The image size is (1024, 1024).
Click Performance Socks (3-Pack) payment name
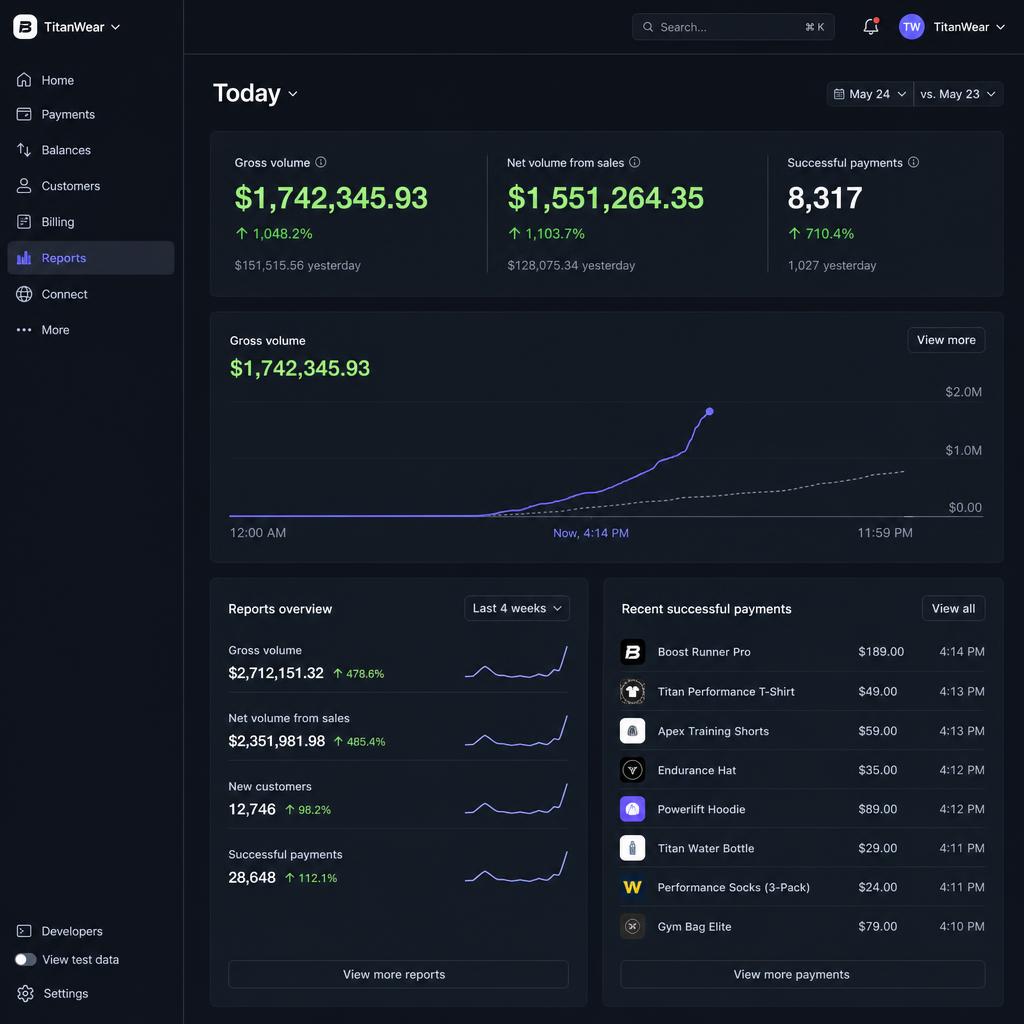pyautogui.click(x=733, y=887)
